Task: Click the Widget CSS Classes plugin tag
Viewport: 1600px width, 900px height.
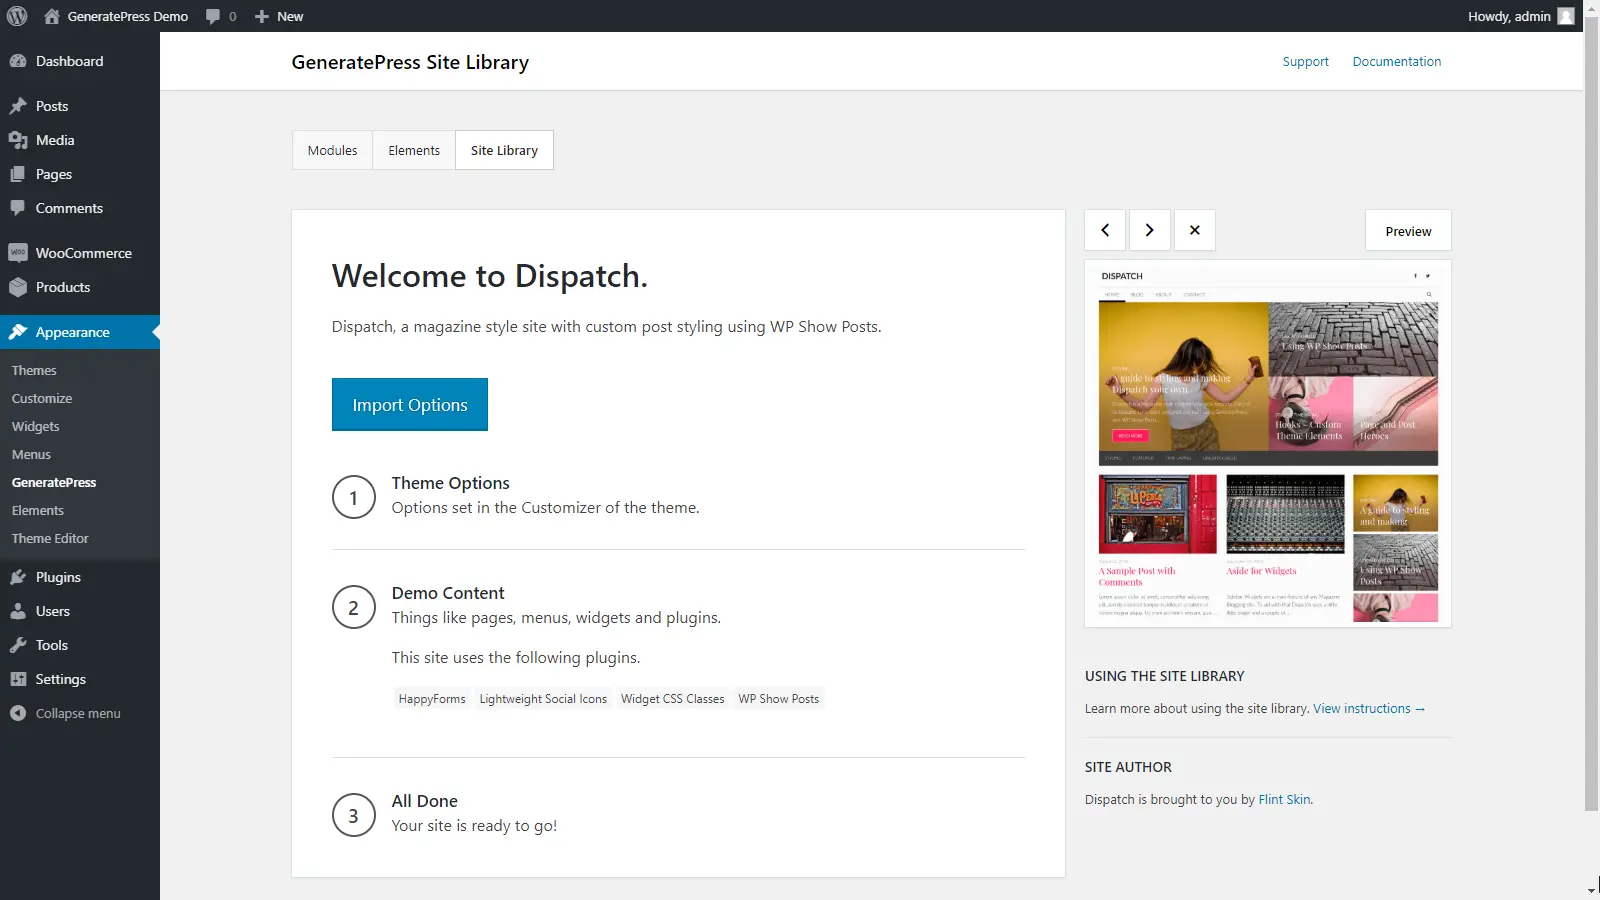Action: click(x=672, y=699)
